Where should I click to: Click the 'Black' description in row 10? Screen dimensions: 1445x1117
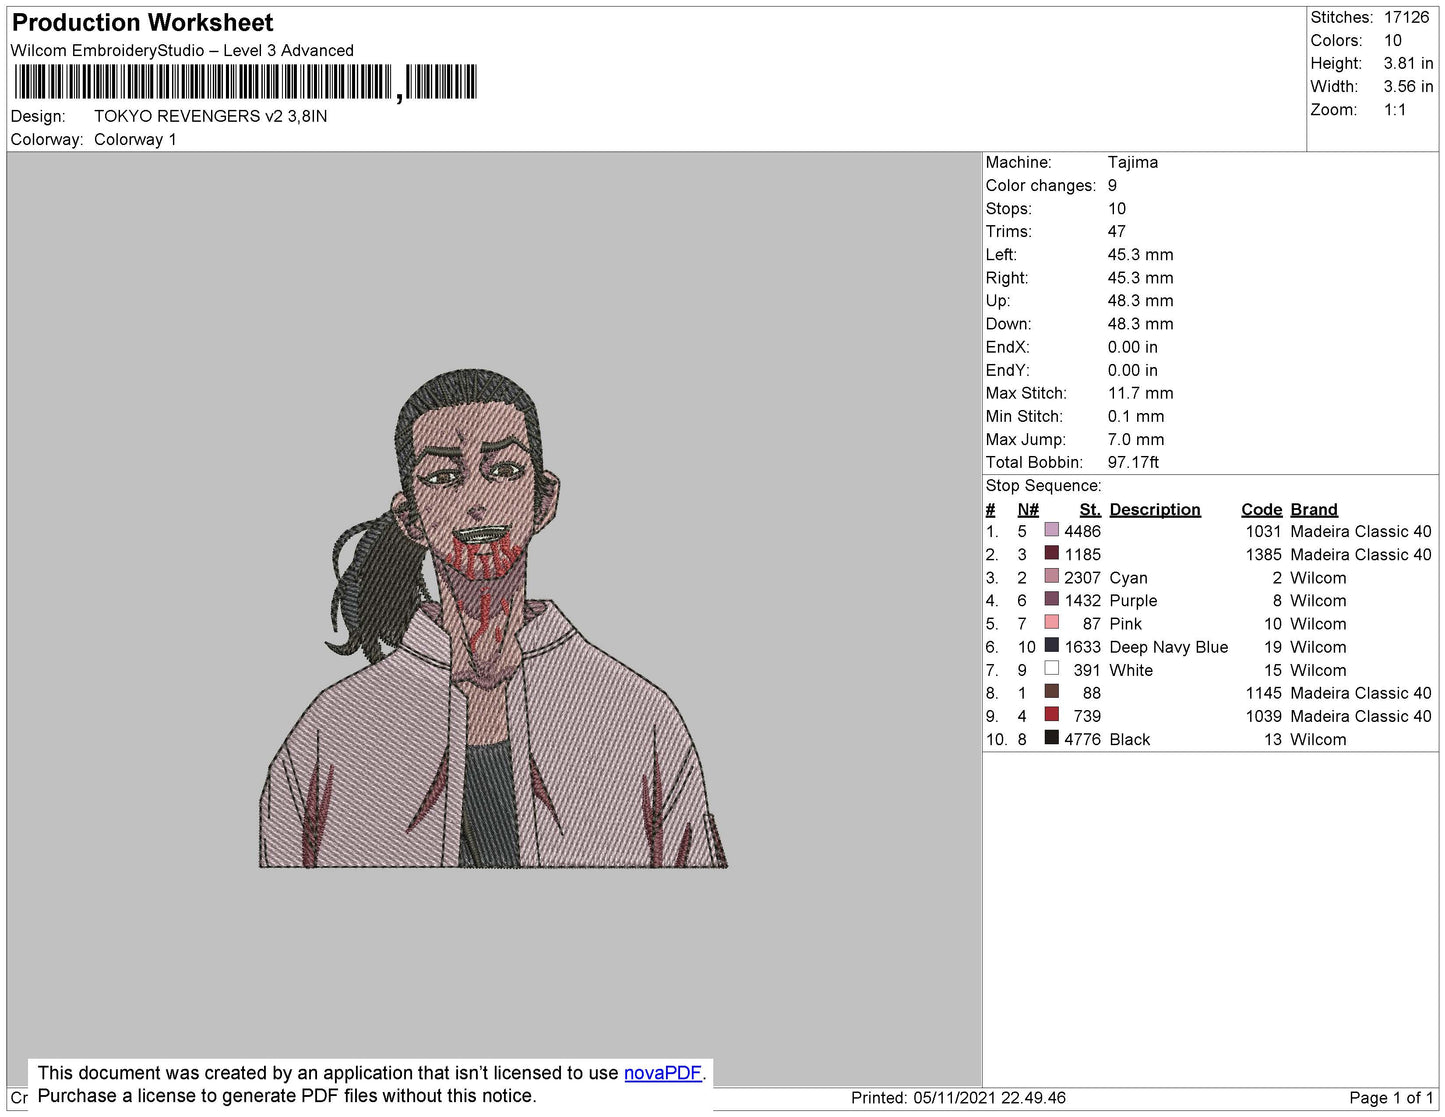click(x=1130, y=739)
